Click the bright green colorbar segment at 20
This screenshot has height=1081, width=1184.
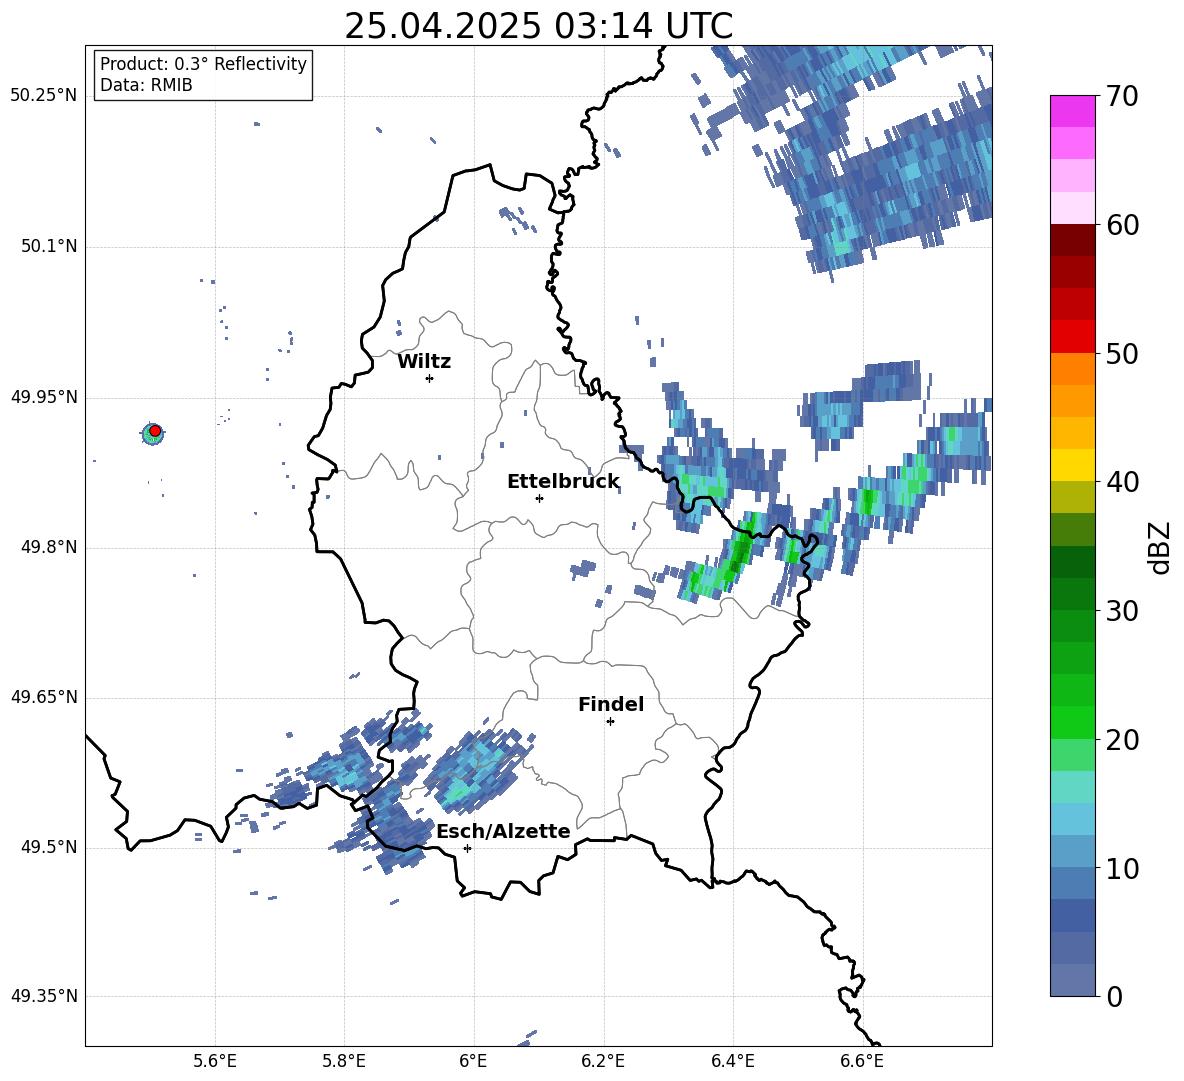[1072, 722]
